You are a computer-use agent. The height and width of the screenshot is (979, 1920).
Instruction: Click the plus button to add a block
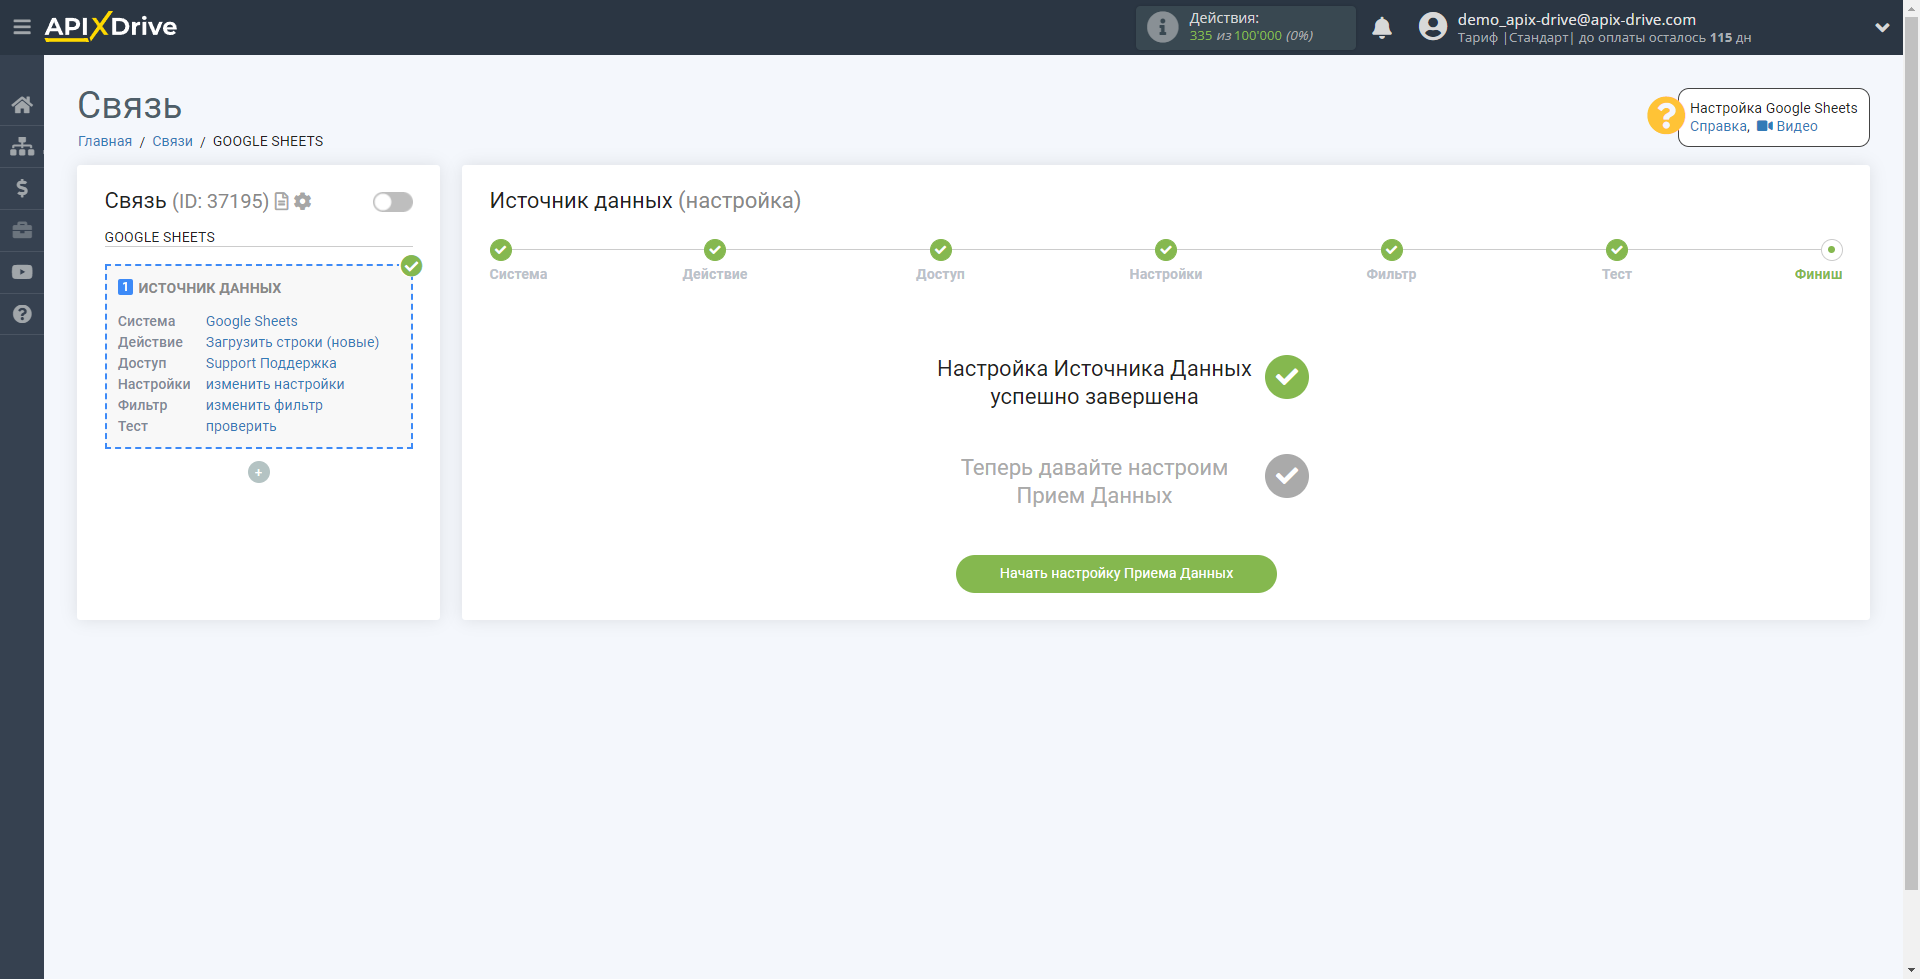259,472
